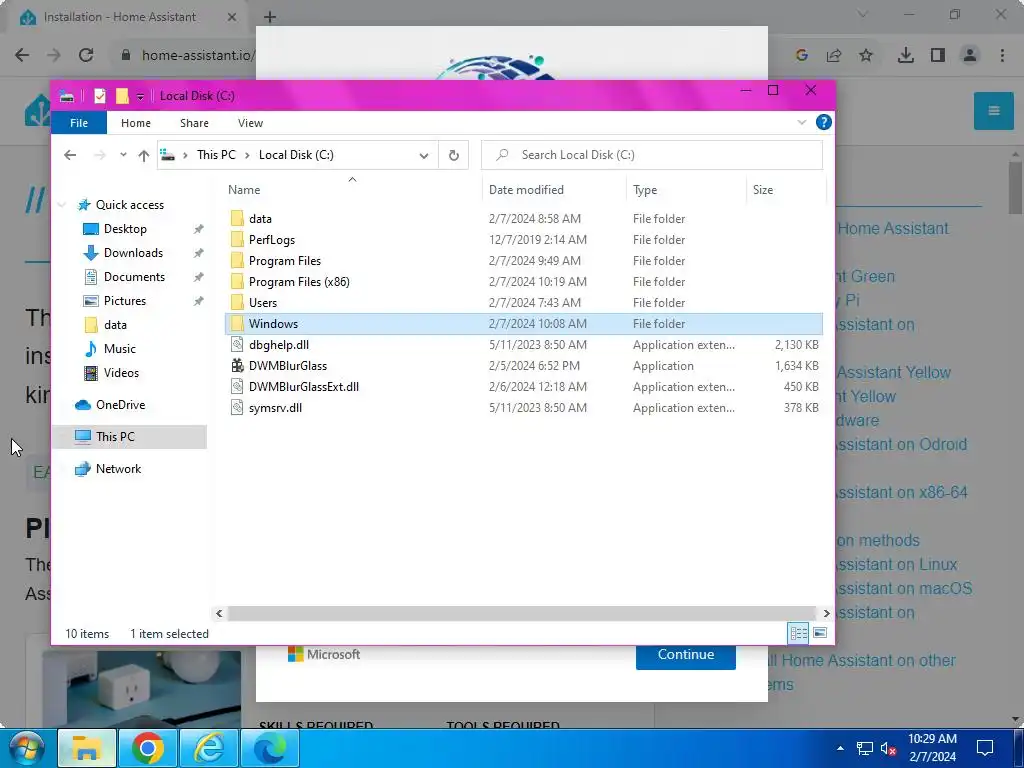Switch to the View ribbon tab
This screenshot has width=1024, height=768.
pyautogui.click(x=250, y=123)
